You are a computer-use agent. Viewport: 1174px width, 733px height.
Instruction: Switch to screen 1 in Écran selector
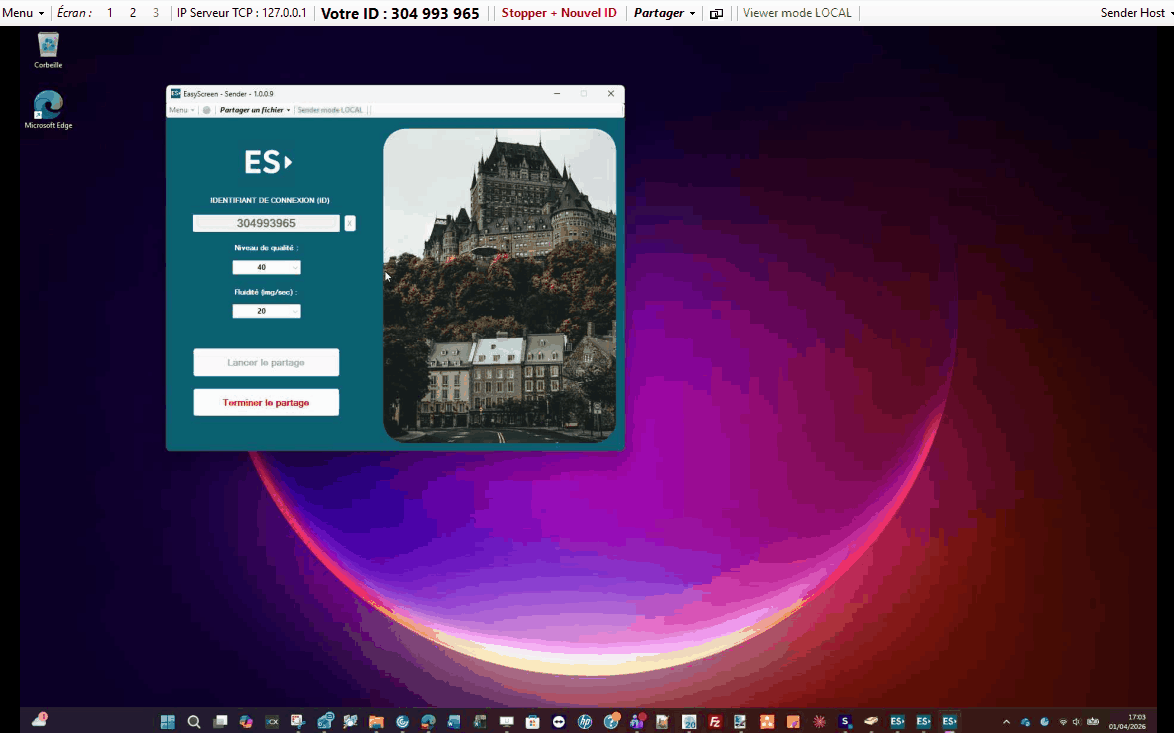(110, 13)
